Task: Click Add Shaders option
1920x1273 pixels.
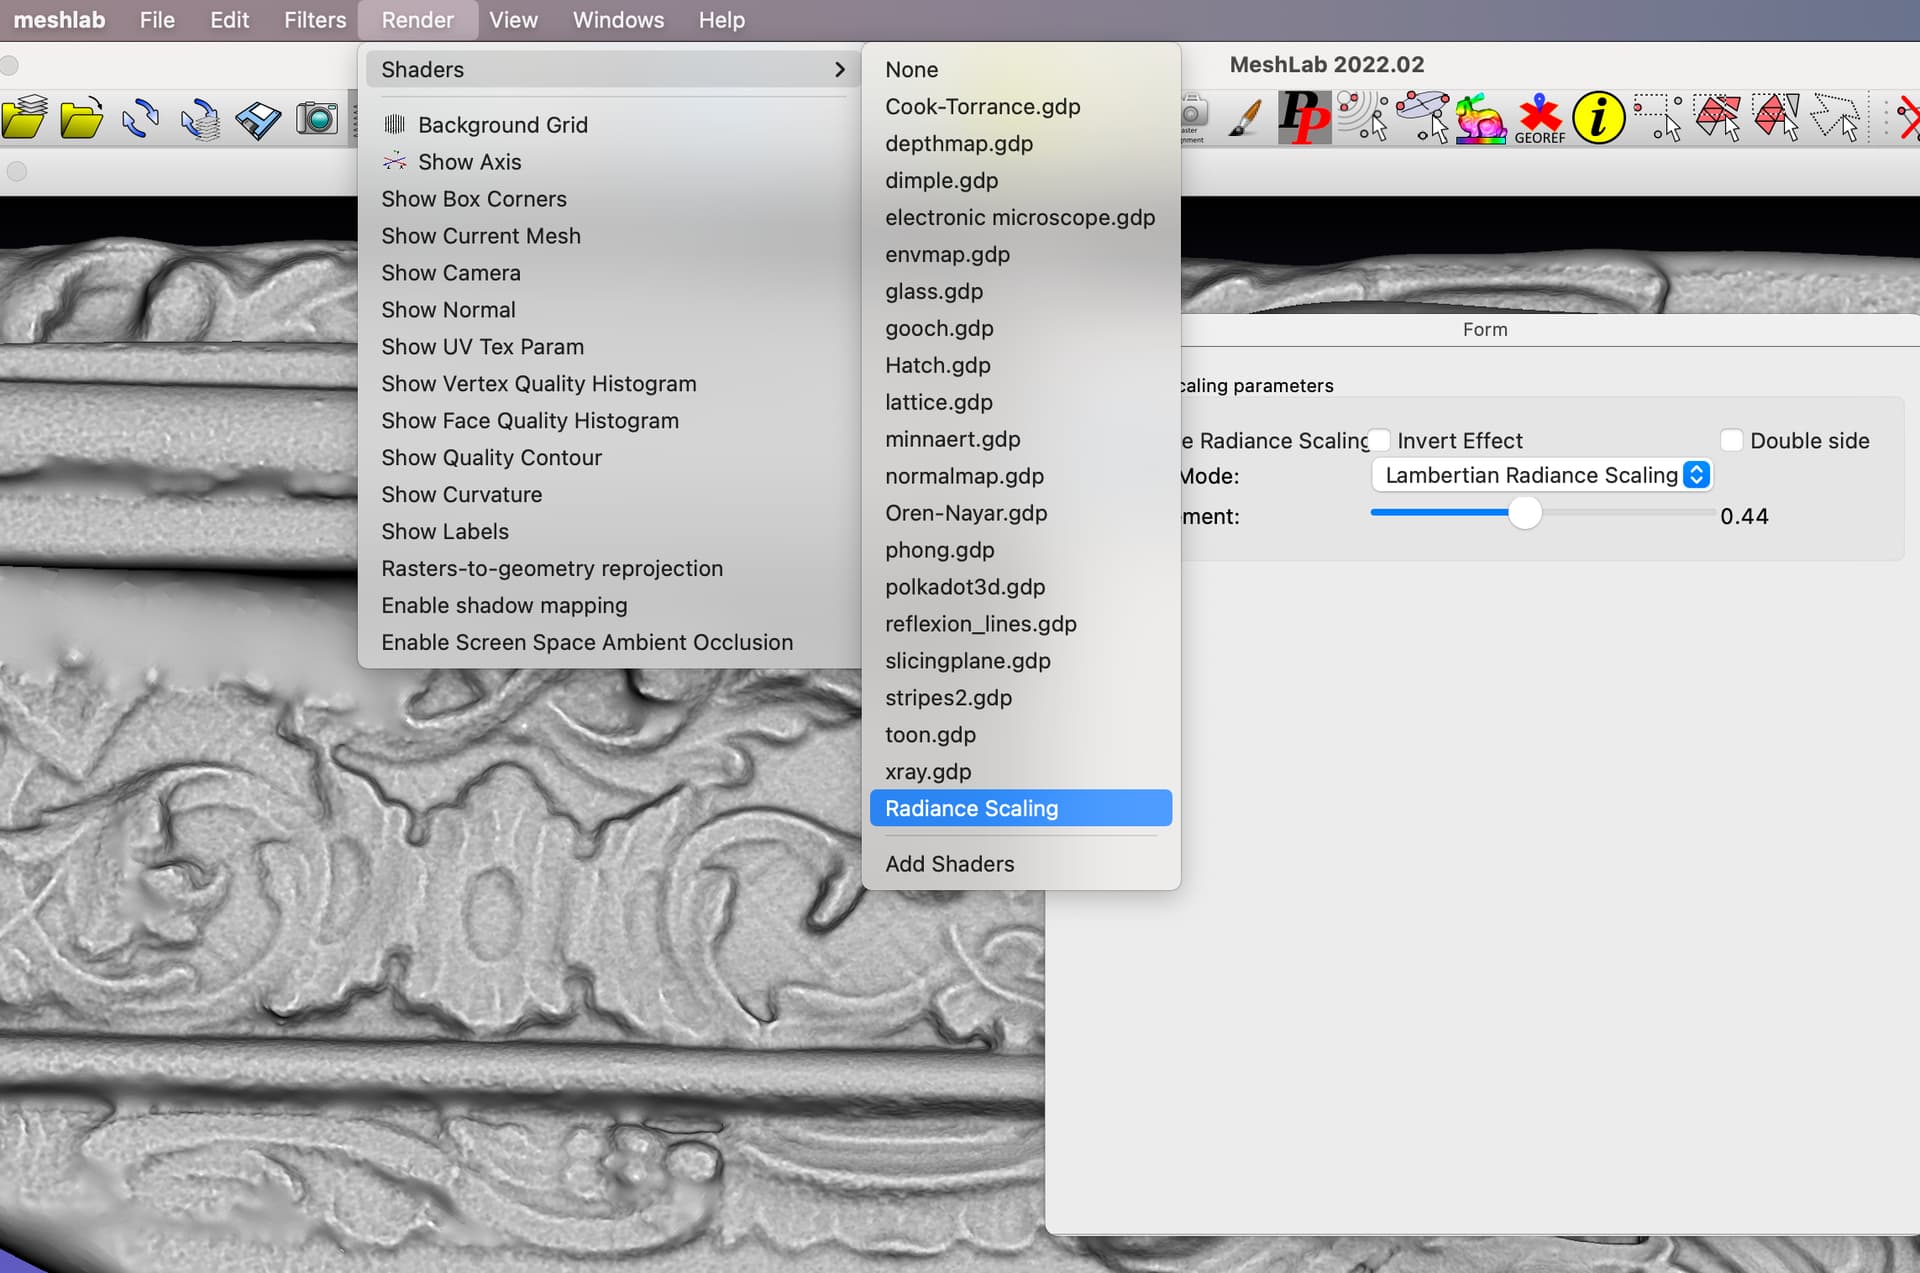Action: (949, 864)
